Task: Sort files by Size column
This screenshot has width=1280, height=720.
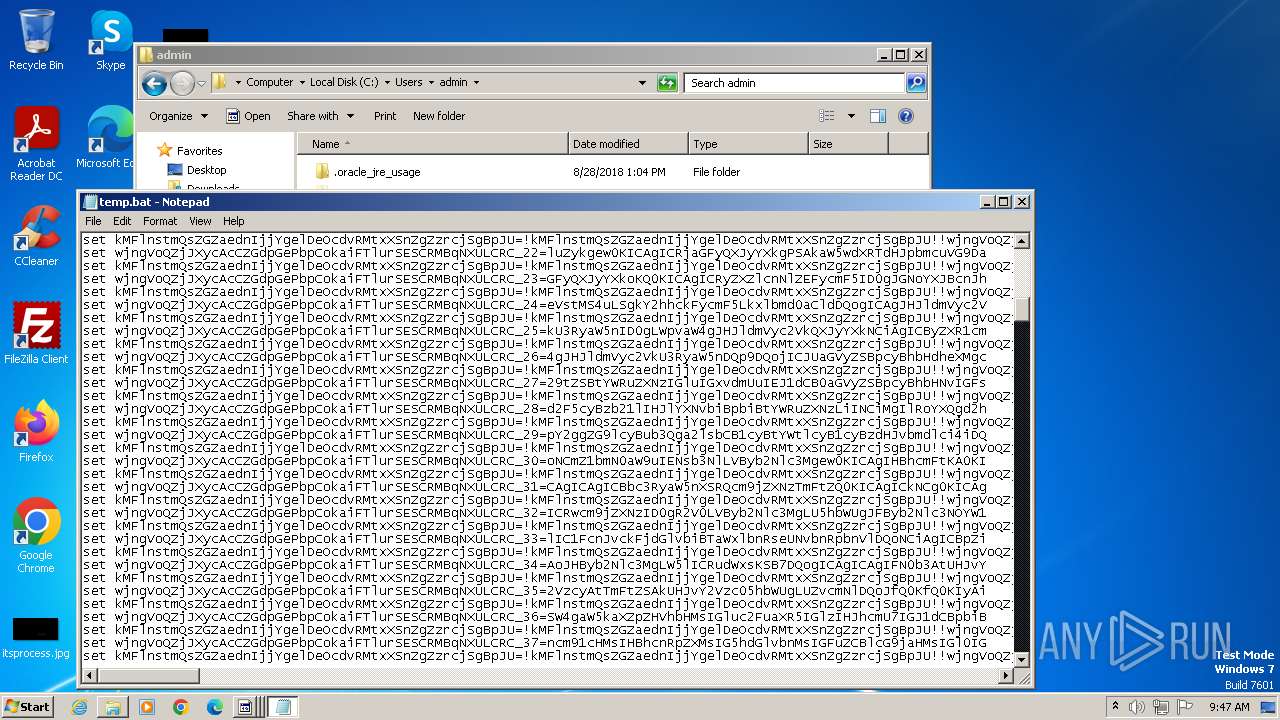Action: [847, 144]
